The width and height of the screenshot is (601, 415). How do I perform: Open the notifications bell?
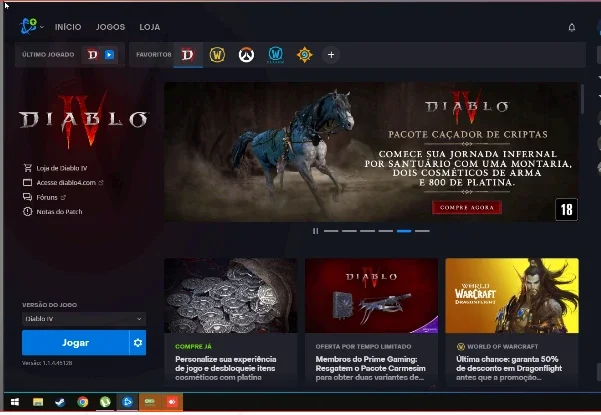tap(571, 28)
